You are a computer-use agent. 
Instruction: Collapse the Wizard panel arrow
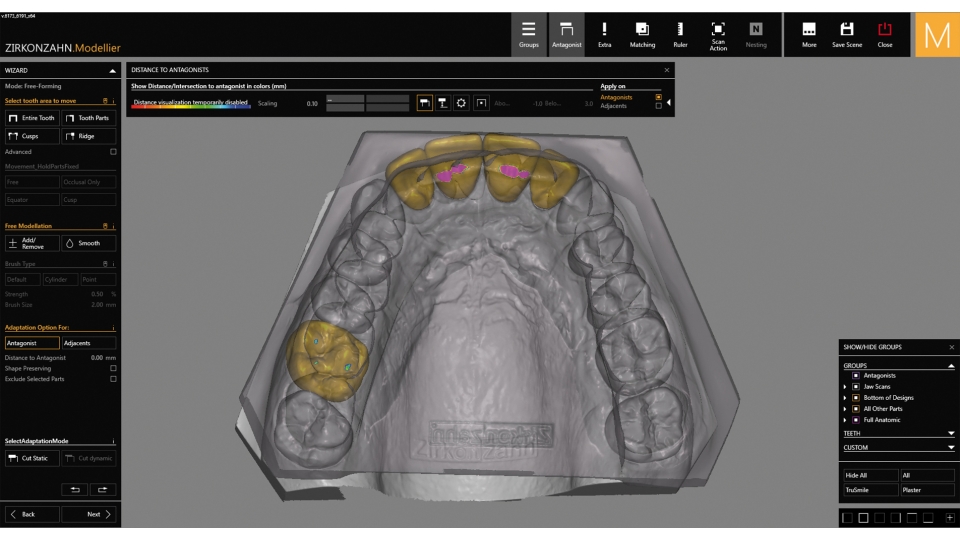[112, 70]
